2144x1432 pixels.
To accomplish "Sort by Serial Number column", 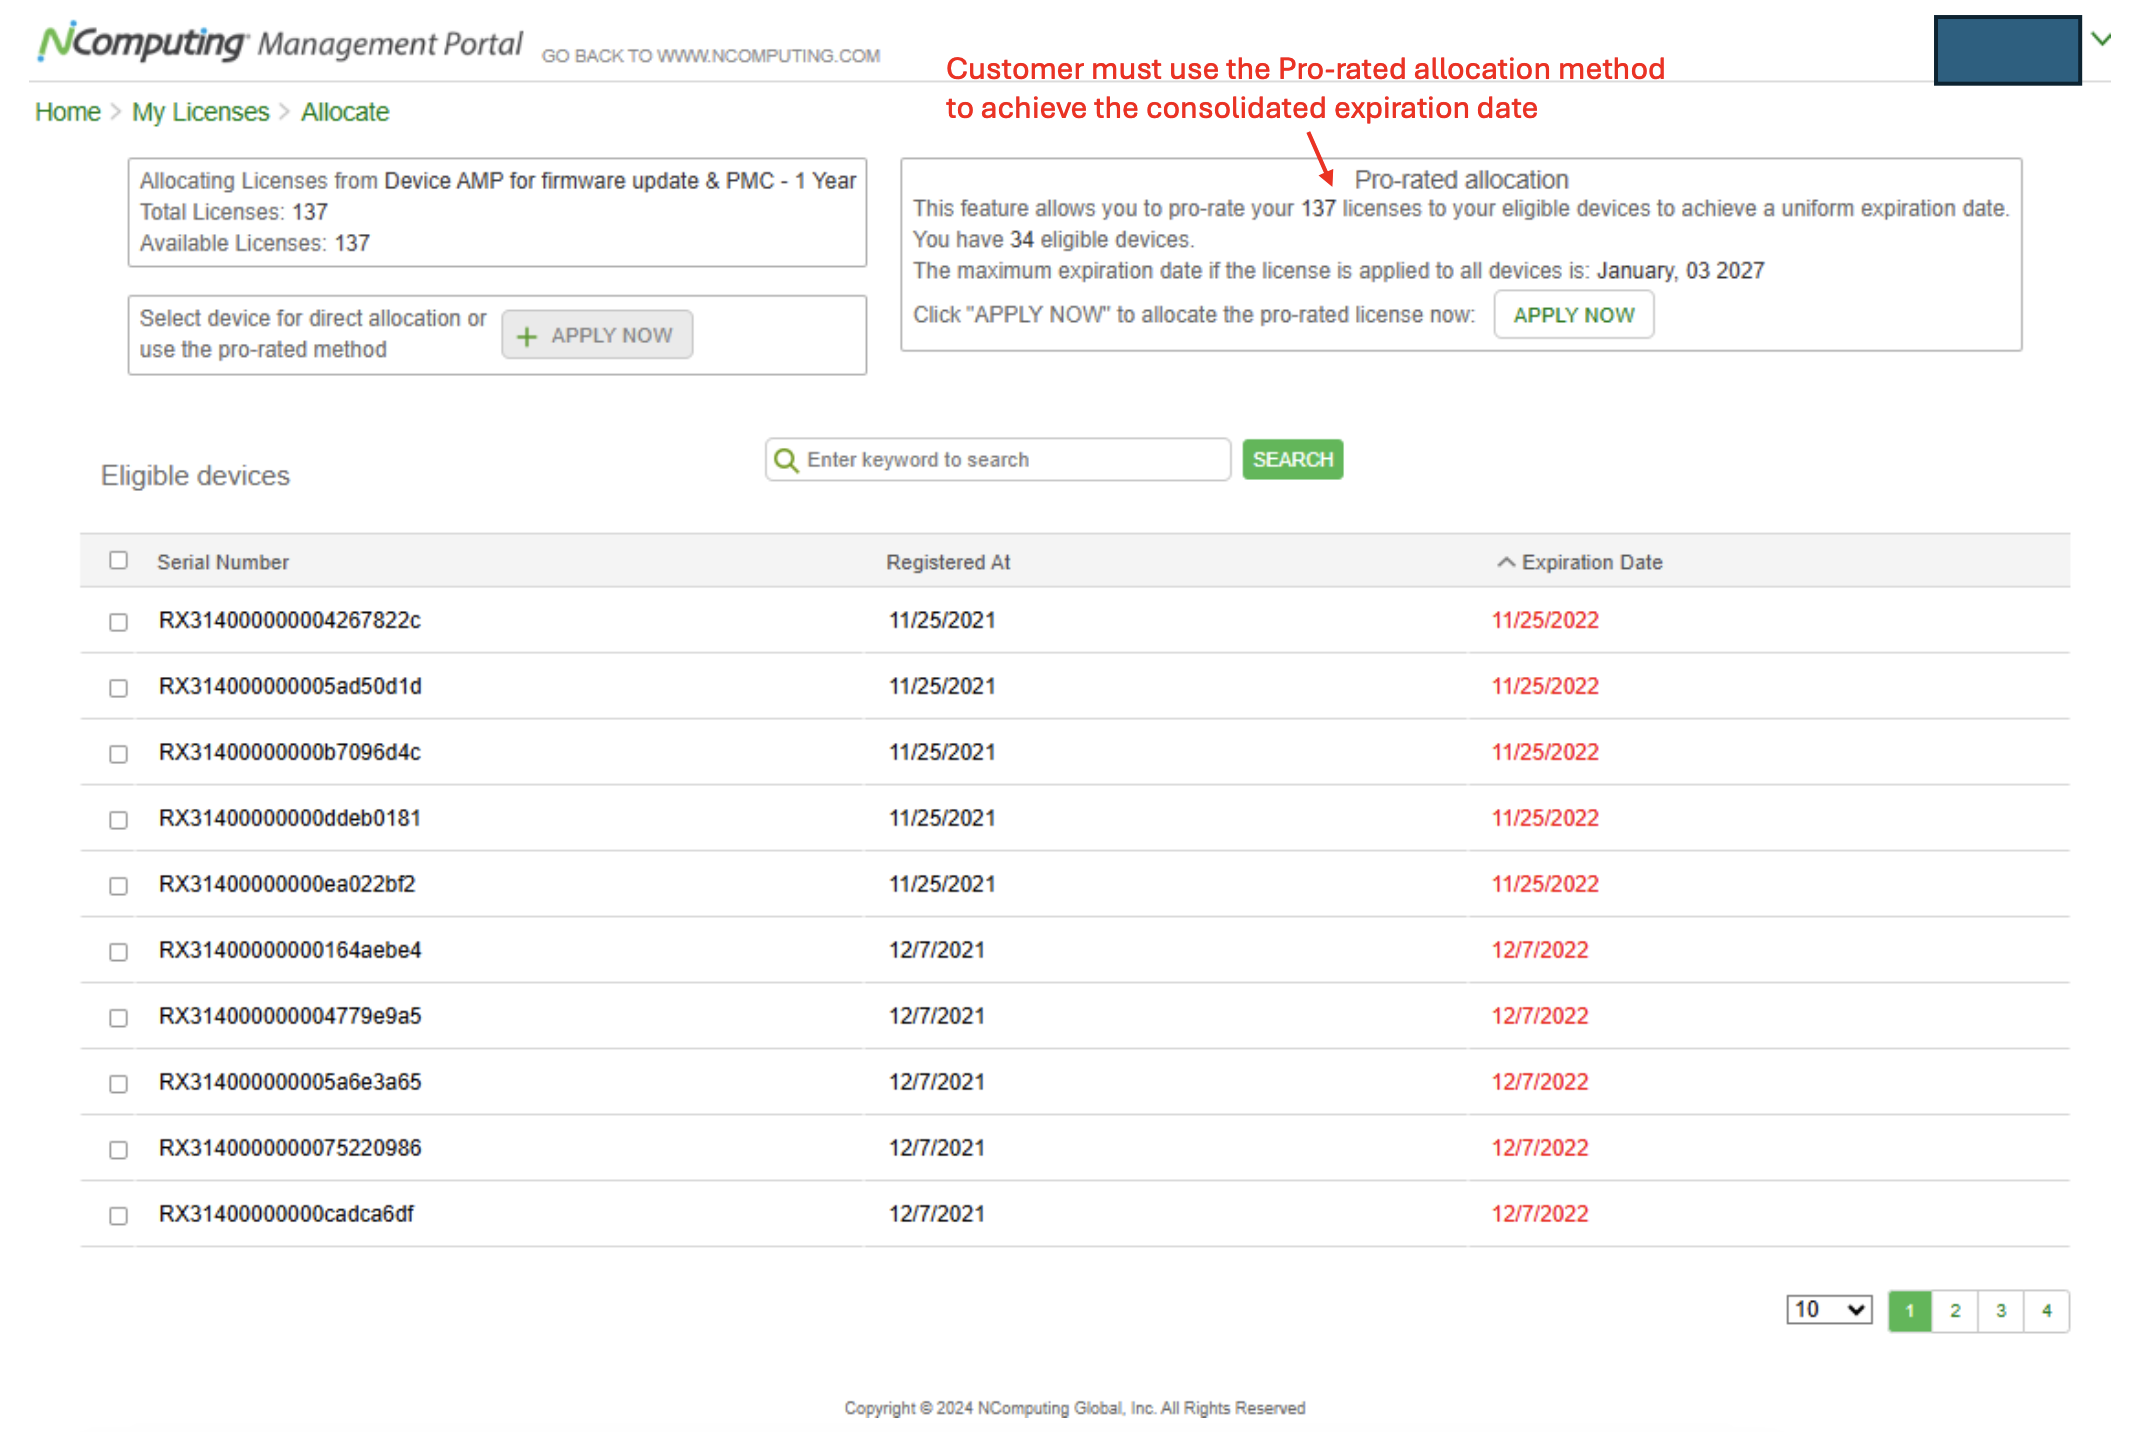I will click(x=223, y=562).
